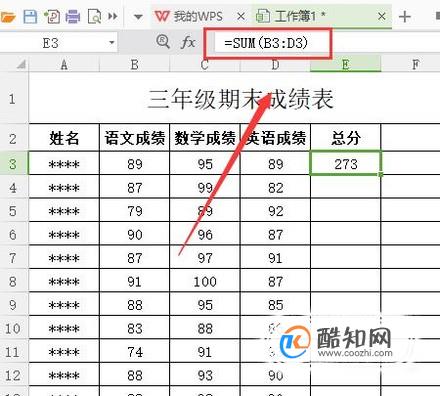
Task: Select row 12 header
Action: click(x=13, y=375)
